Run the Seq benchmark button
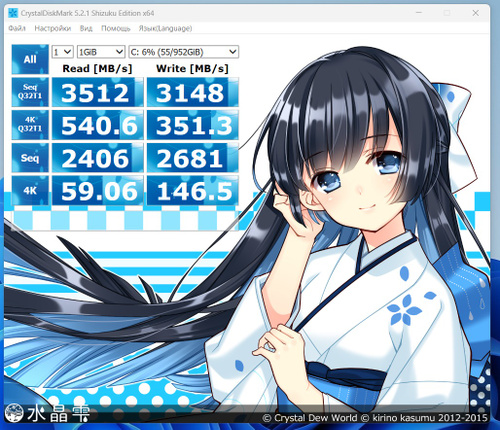The width and height of the screenshot is (500, 430). [30, 158]
